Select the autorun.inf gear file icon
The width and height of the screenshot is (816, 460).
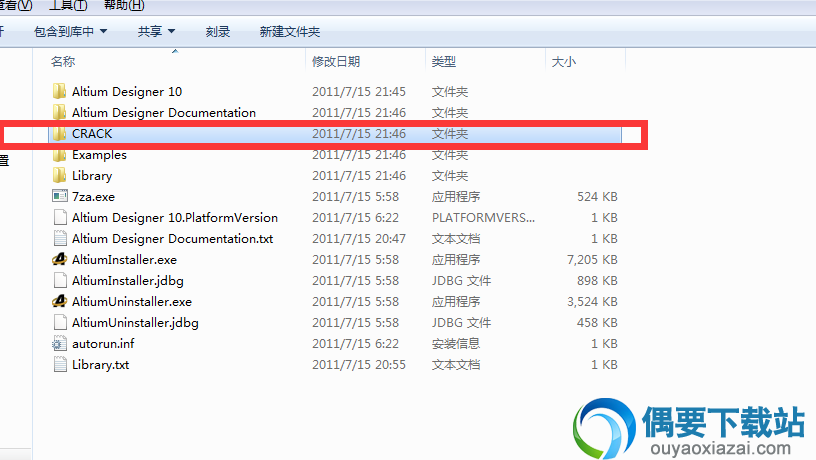59,343
